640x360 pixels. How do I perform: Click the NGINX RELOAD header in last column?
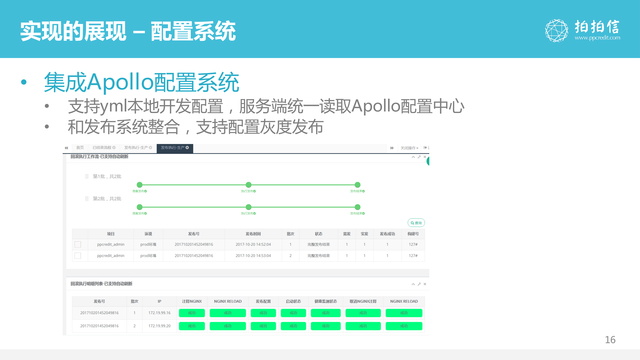click(x=404, y=301)
